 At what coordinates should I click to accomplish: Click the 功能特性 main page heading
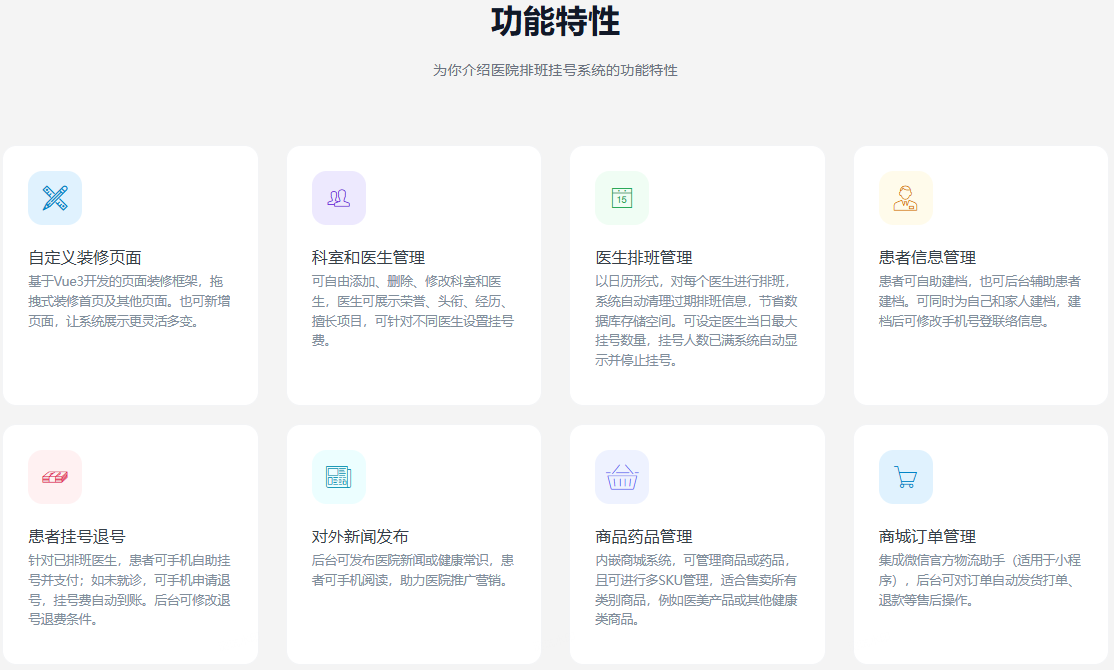[555, 21]
